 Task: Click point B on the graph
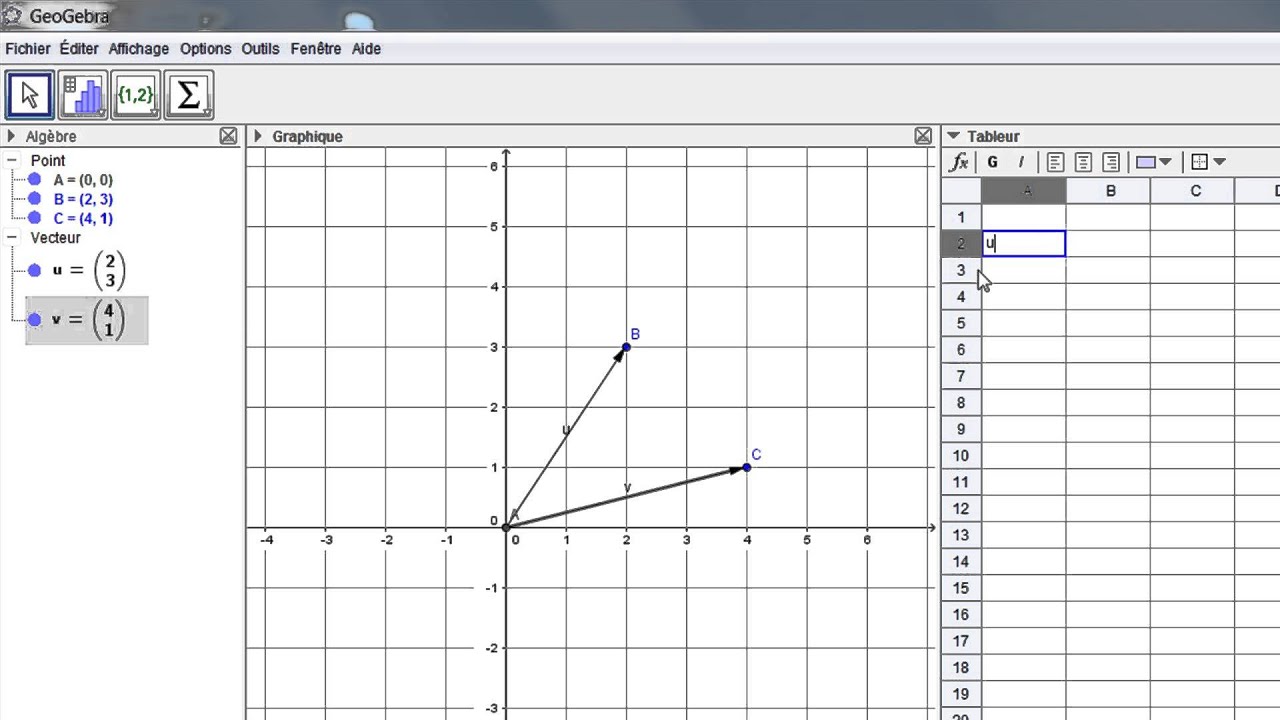(x=627, y=347)
